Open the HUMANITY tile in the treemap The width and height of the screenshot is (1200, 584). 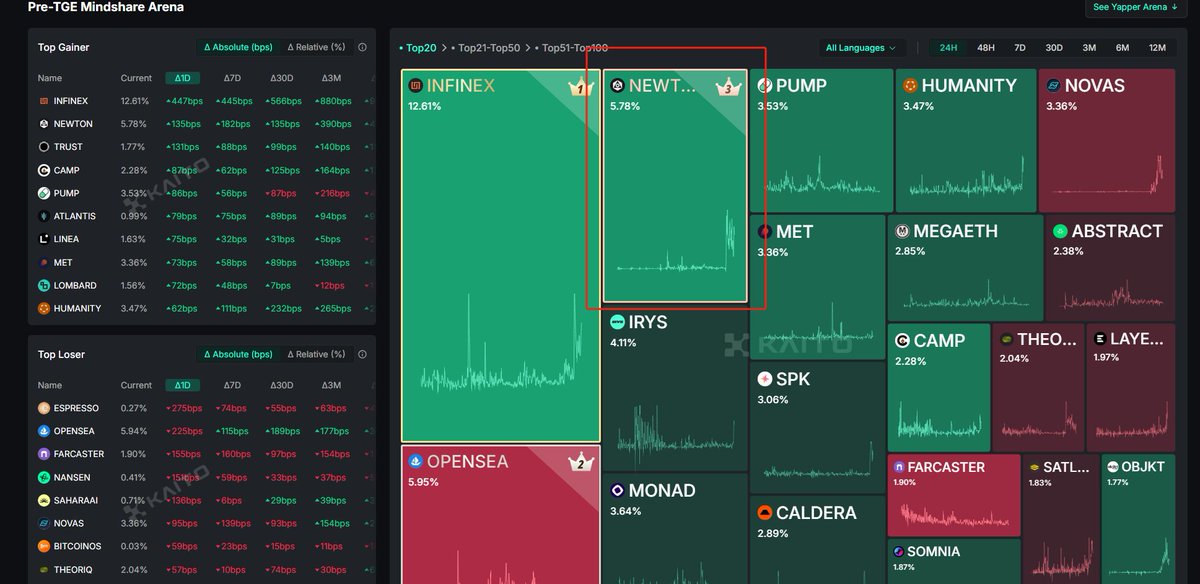point(965,140)
